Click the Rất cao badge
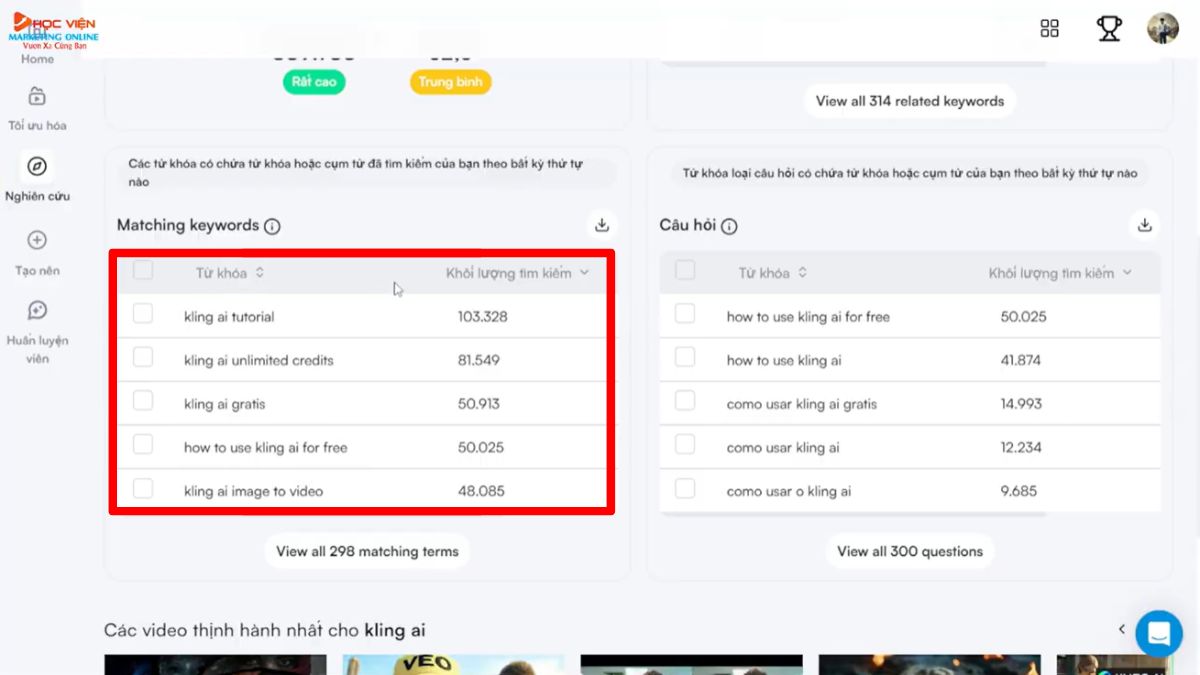 314,82
